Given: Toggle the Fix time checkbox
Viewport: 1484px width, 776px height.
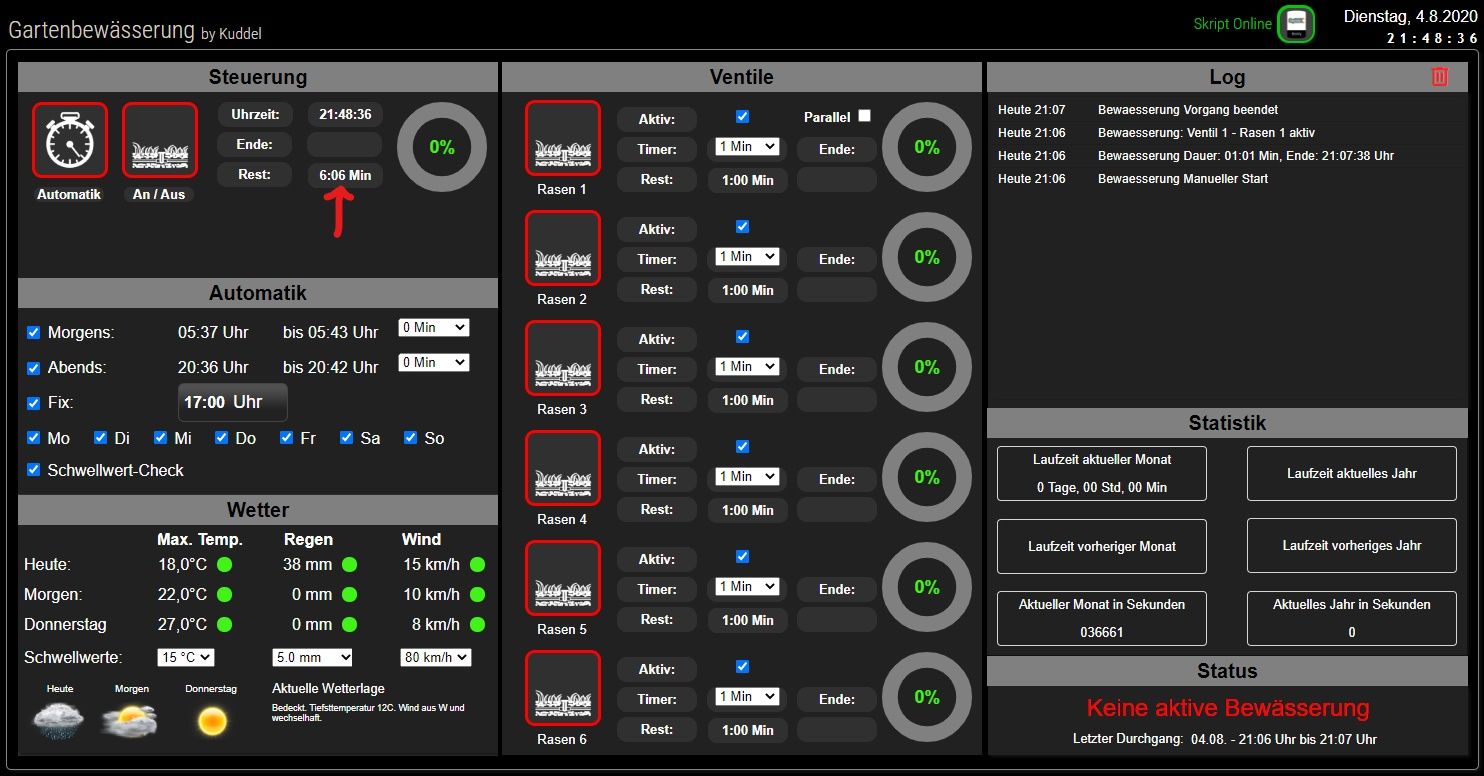Looking at the screenshot, I should tap(34, 403).
